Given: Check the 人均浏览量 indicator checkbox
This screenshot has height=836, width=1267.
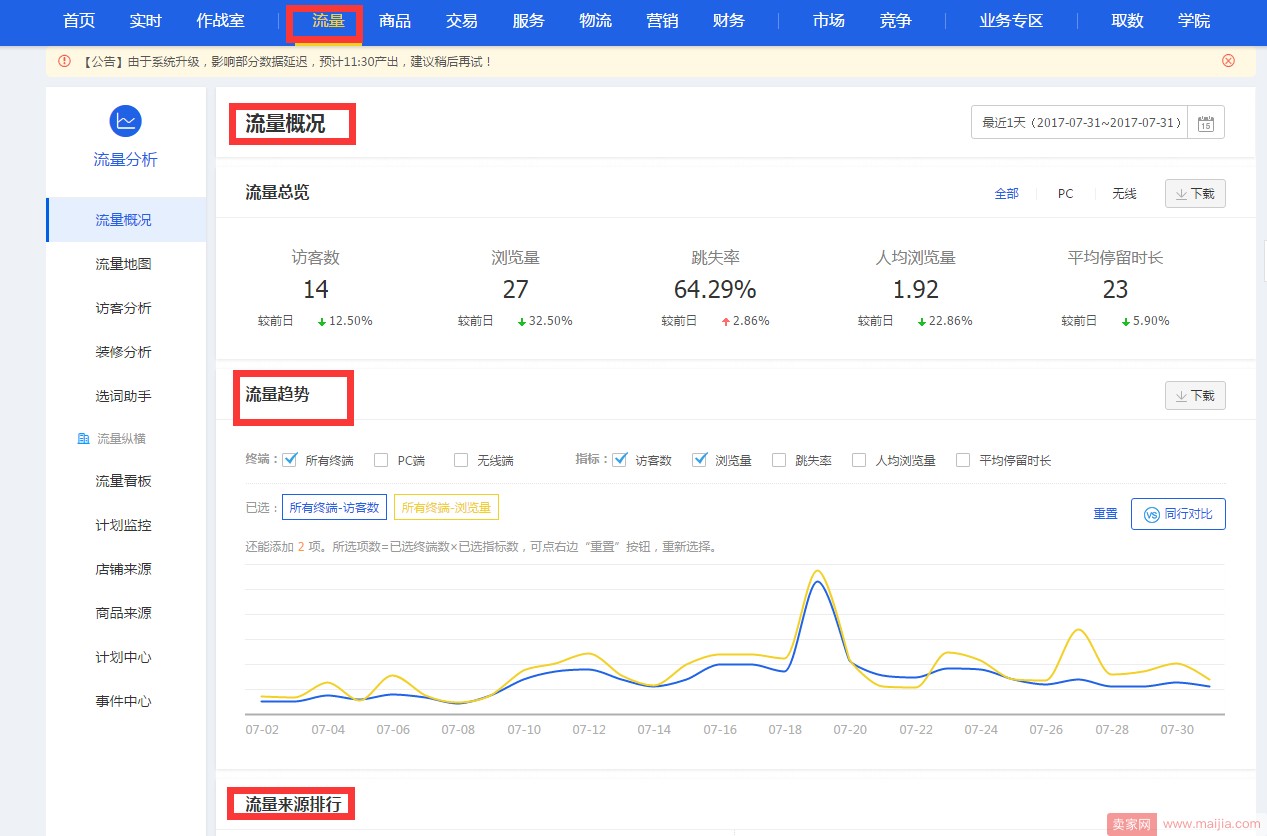Looking at the screenshot, I should (859, 460).
